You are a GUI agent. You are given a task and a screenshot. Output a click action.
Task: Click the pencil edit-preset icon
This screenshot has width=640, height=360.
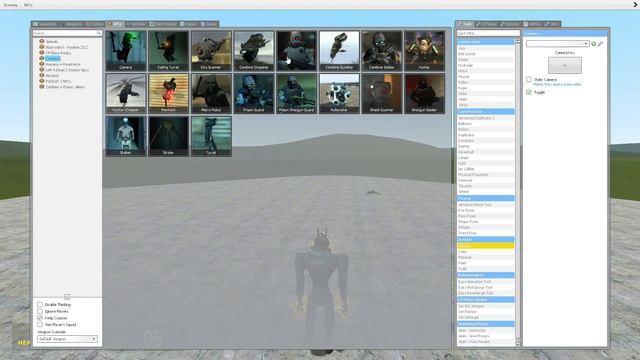600,44
